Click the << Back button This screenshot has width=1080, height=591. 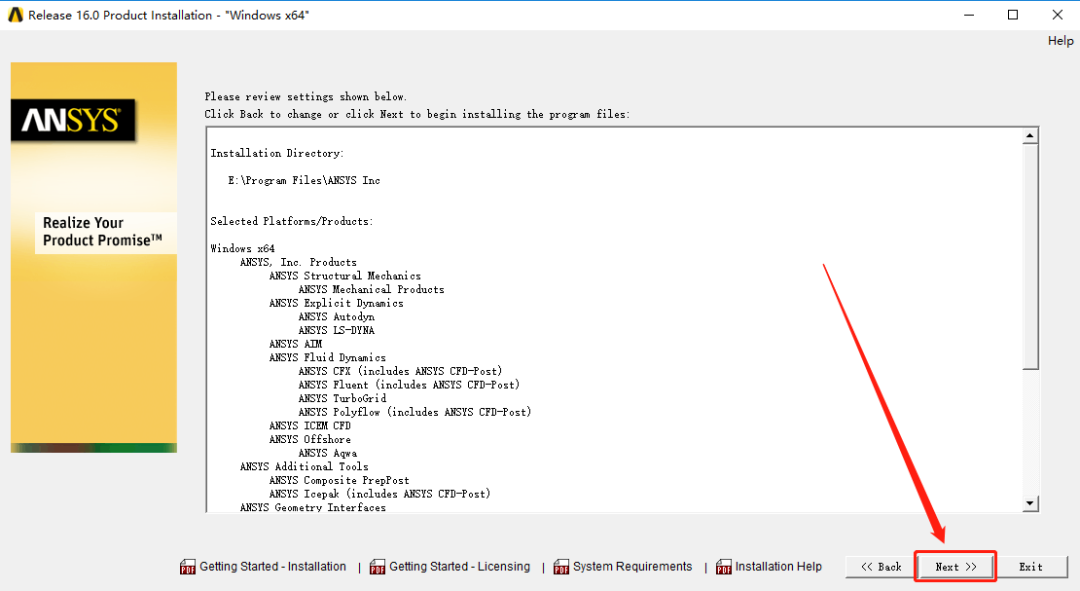pyautogui.click(x=881, y=566)
